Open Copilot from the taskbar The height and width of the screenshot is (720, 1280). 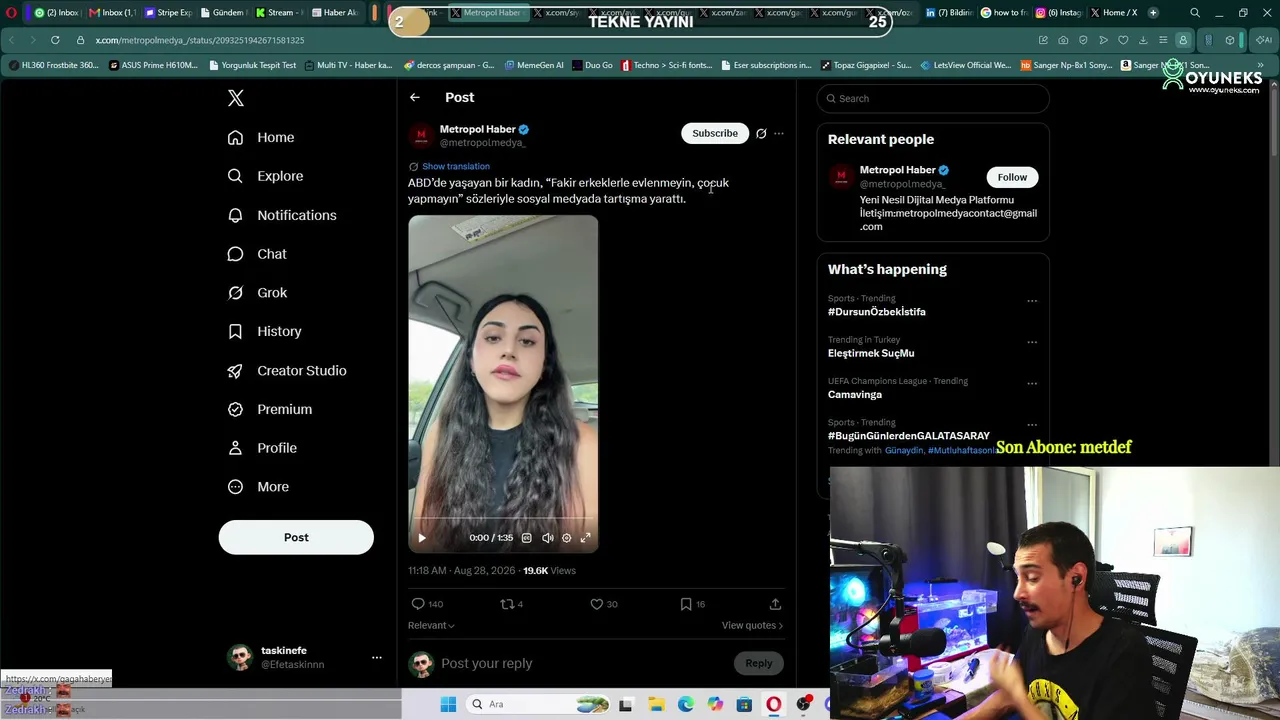pos(715,704)
